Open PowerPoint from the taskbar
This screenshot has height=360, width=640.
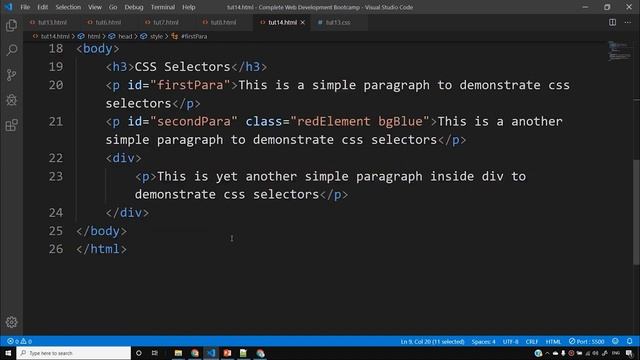tap(227, 353)
